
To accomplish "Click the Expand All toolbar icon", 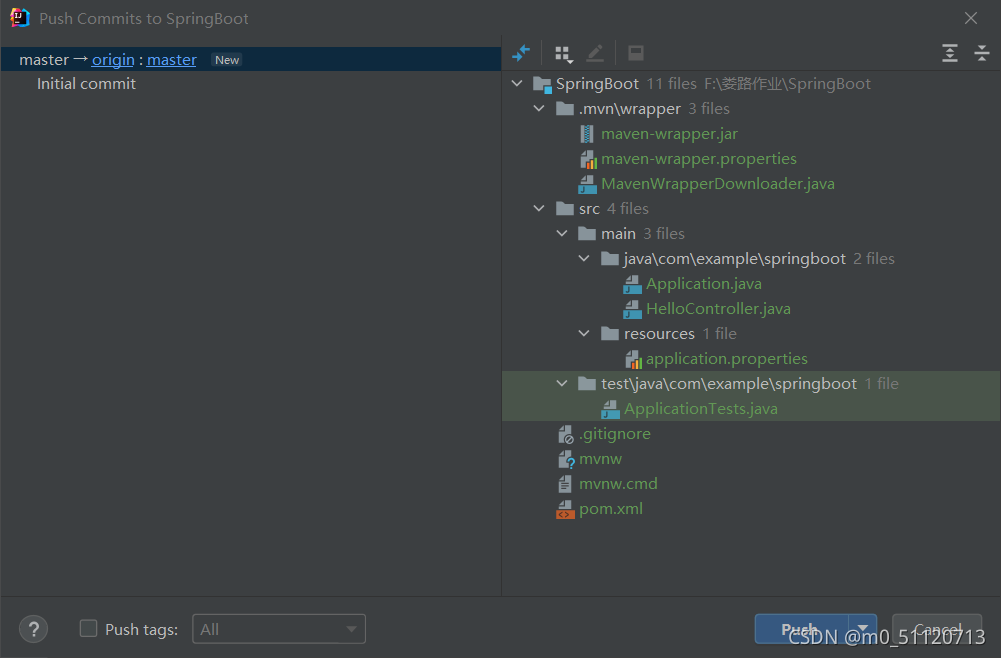I will click(950, 54).
